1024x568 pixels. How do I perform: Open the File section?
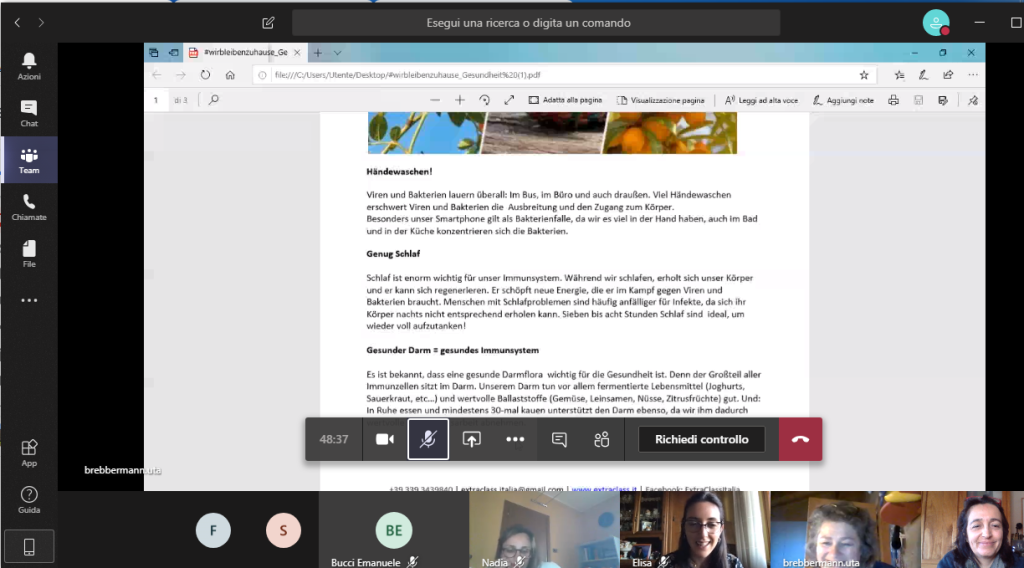(29, 254)
